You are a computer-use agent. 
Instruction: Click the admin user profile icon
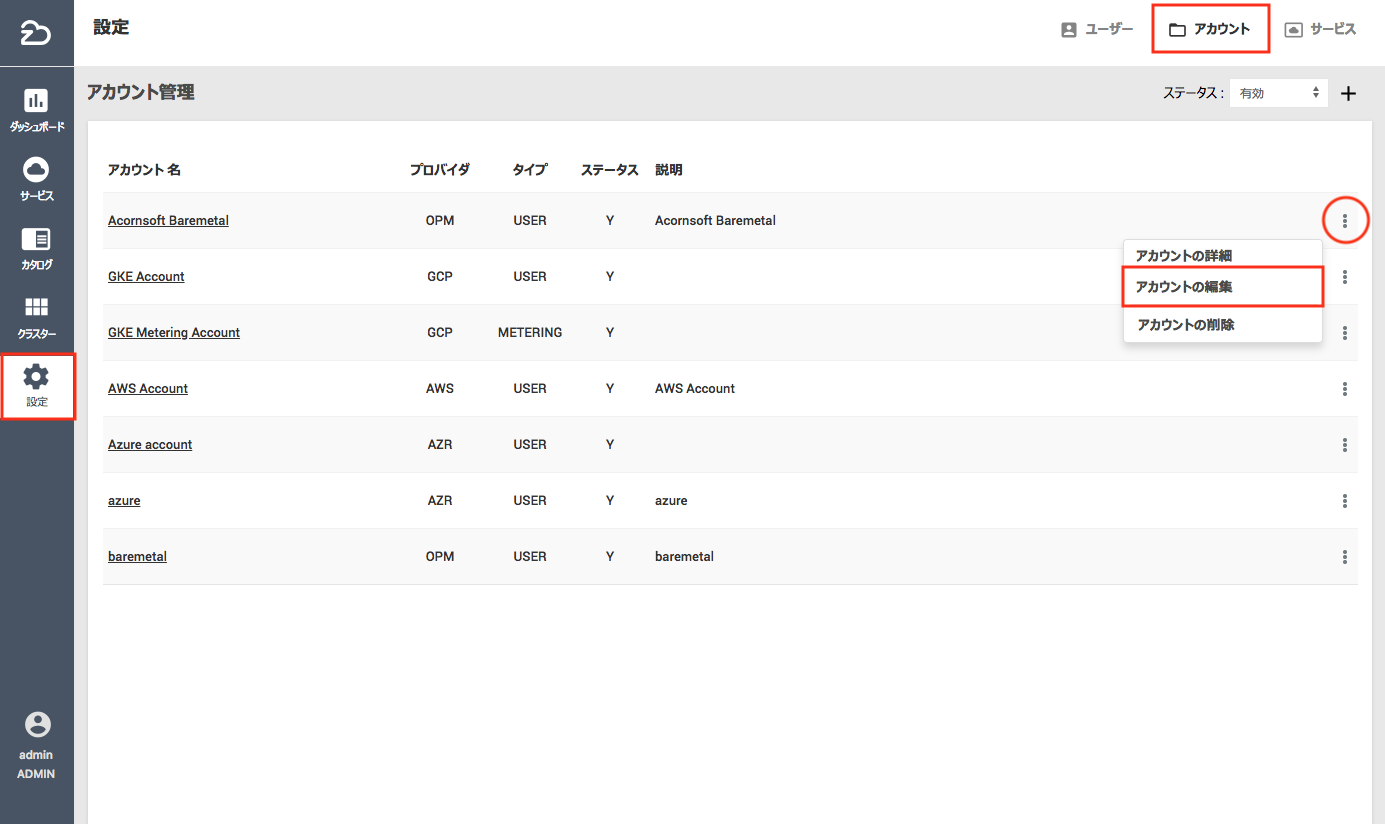coord(36,725)
